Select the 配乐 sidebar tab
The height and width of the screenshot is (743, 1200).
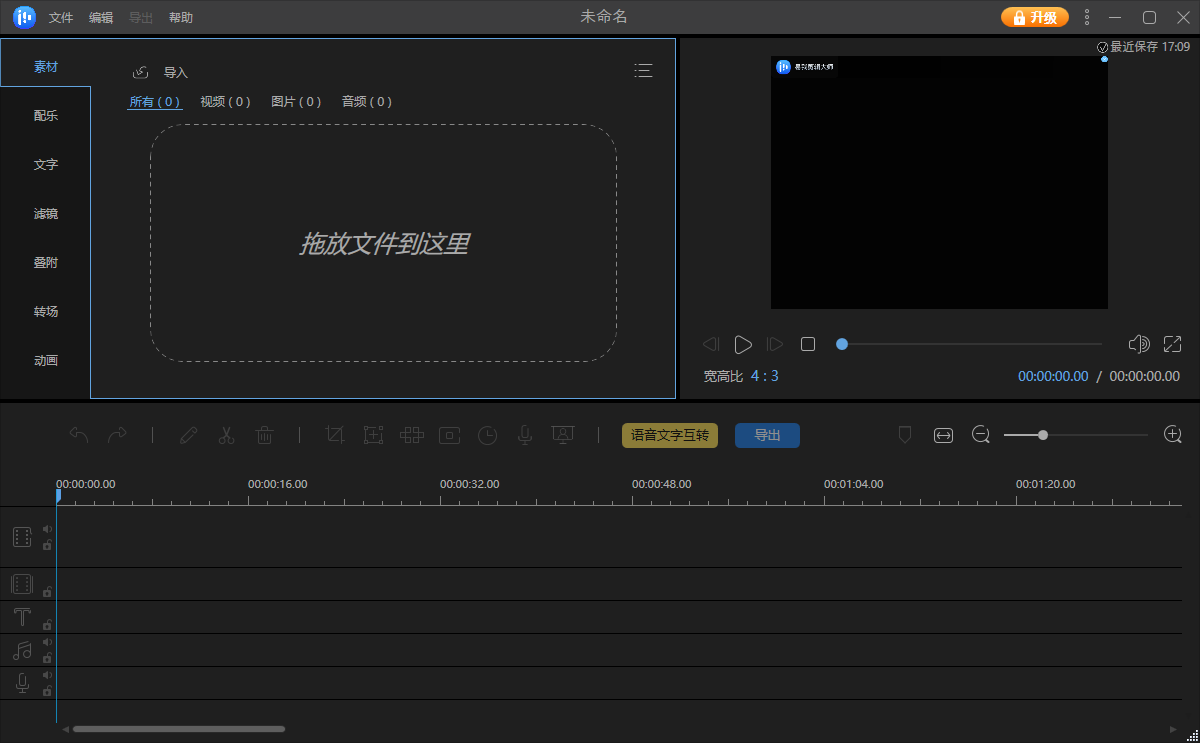[x=45, y=115]
